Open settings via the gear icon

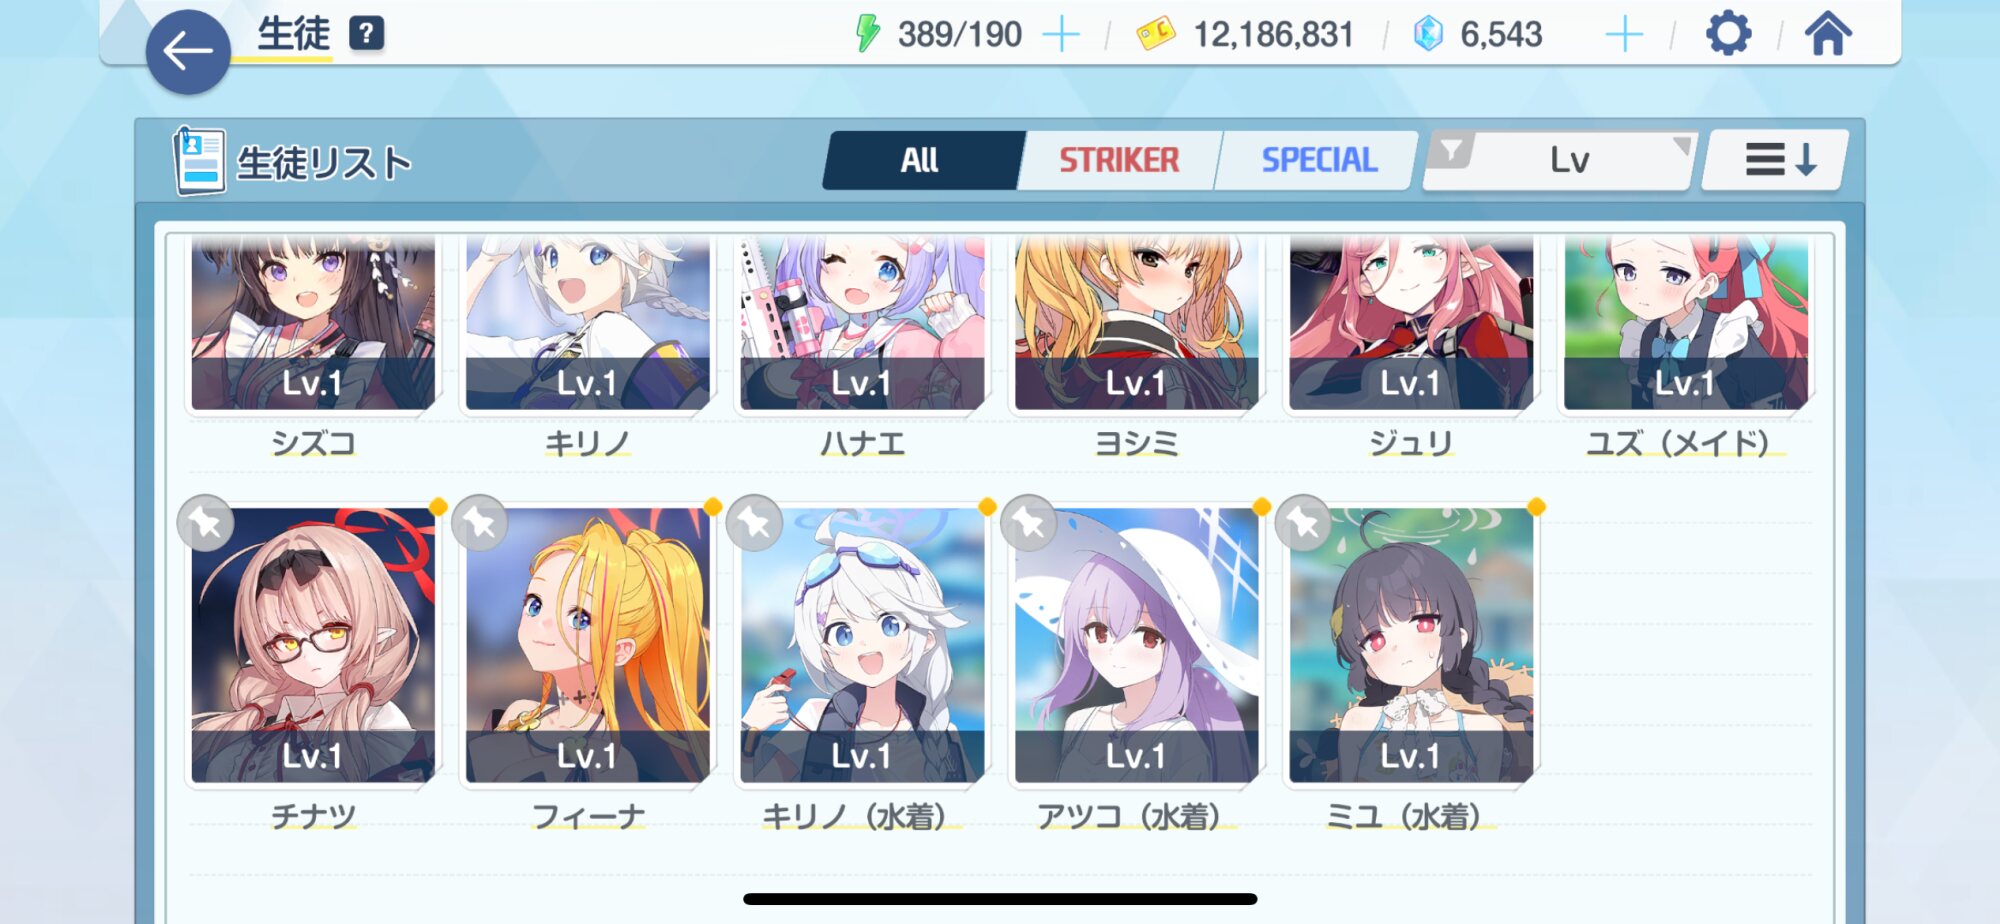[1728, 34]
